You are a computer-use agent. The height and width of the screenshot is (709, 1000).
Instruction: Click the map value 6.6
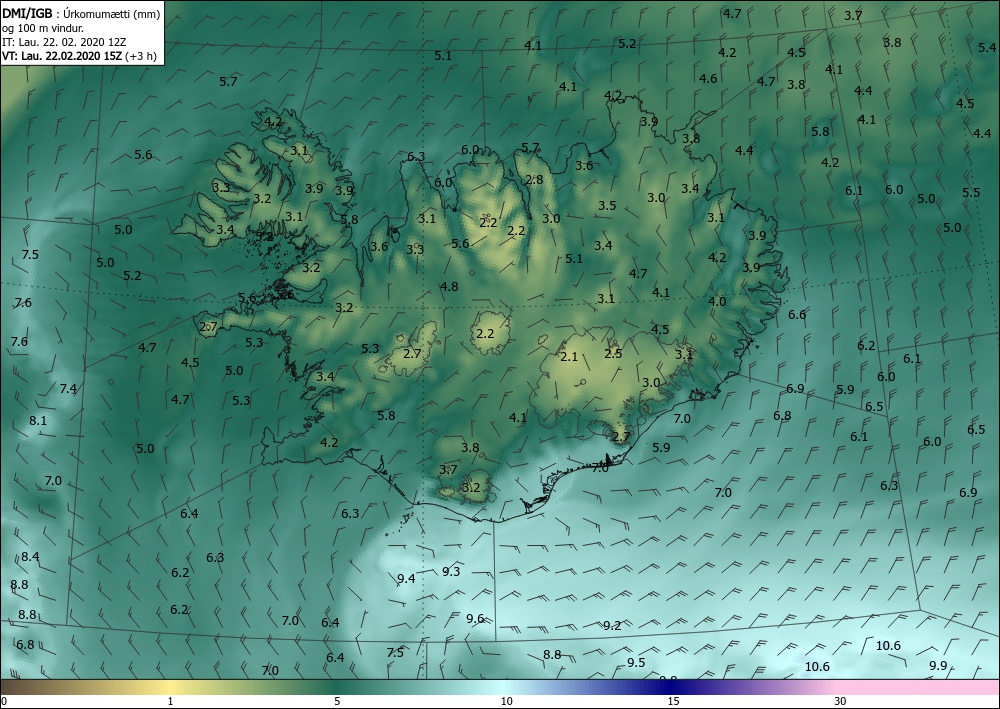797,314
